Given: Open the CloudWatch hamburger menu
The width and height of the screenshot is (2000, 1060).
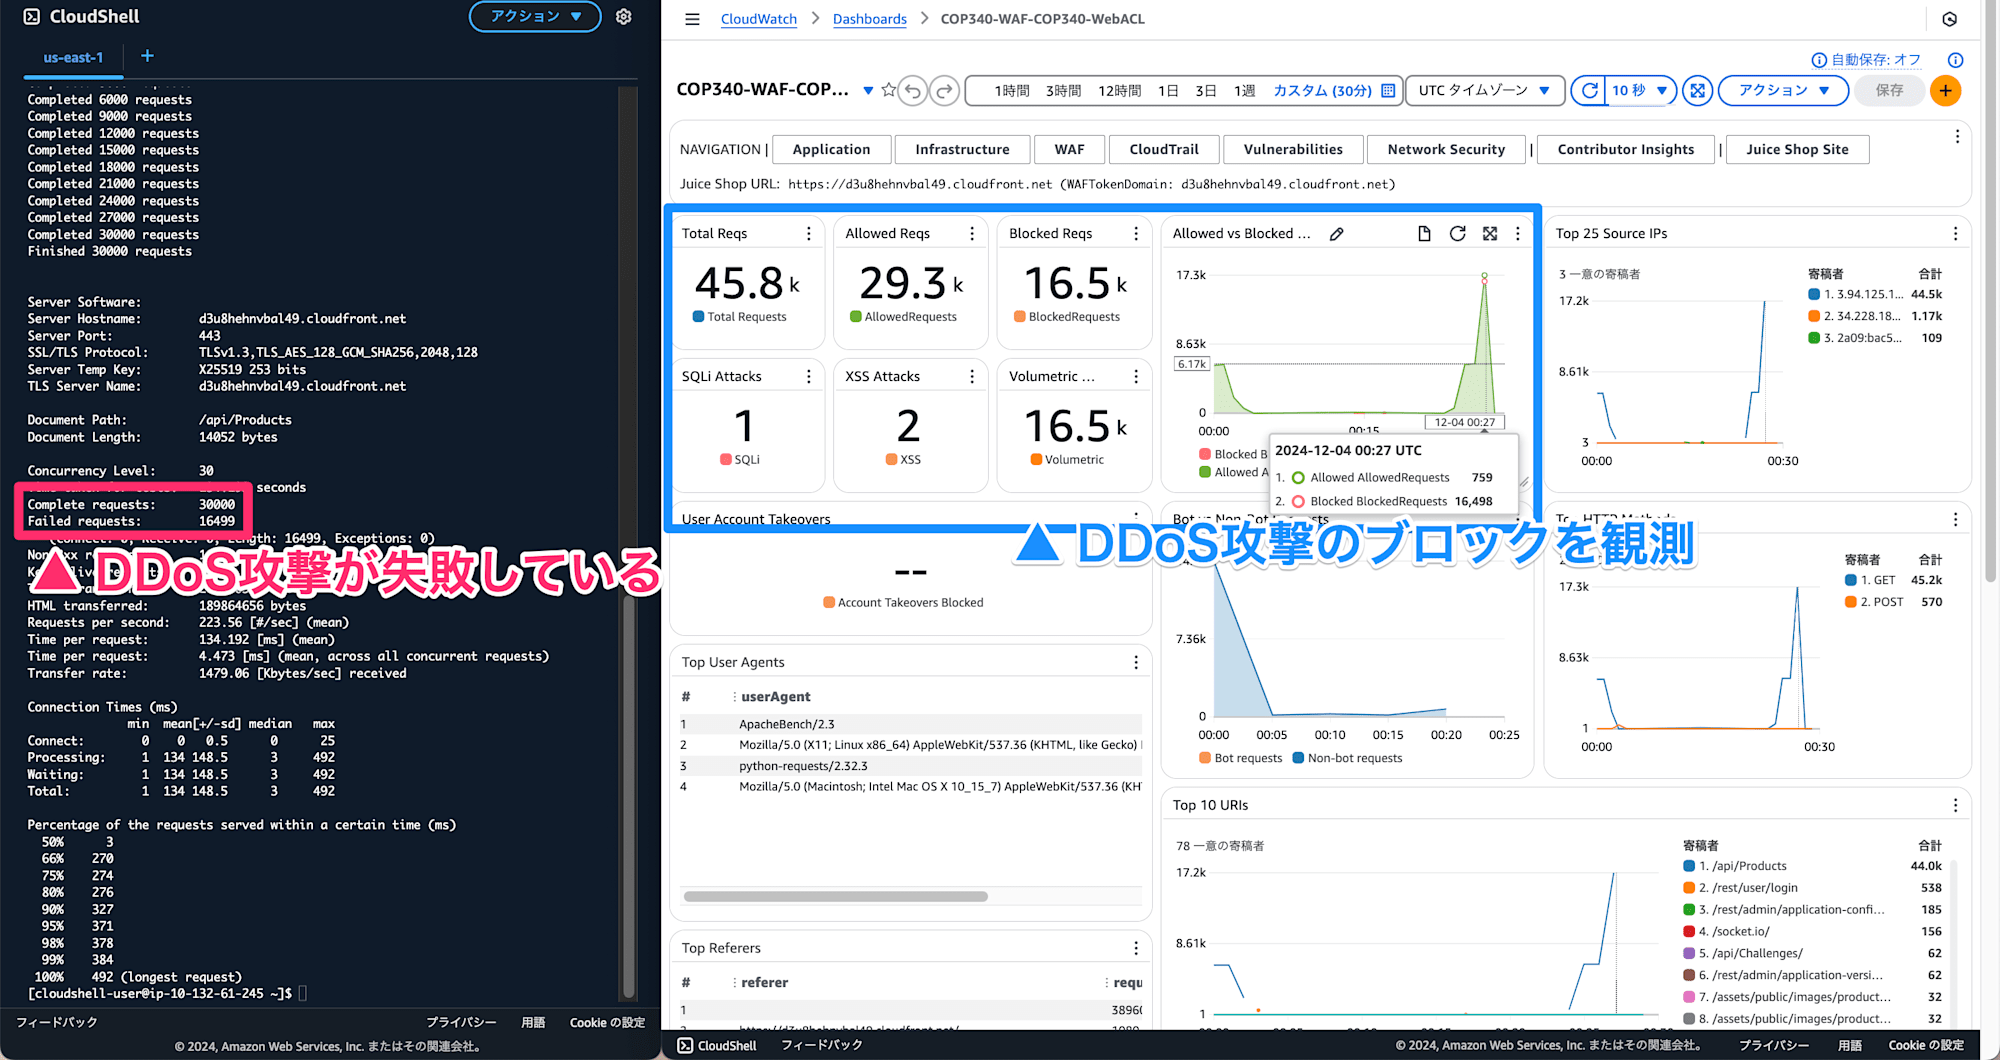Looking at the screenshot, I should pyautogui.click(x=692, y=19).
